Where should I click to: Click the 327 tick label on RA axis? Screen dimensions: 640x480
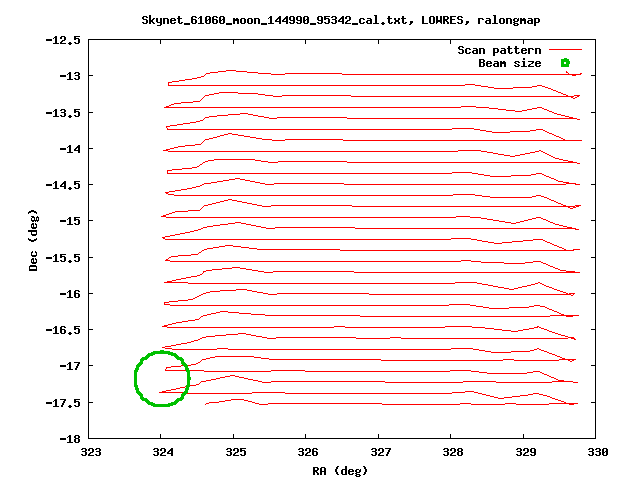click(379, 452)
